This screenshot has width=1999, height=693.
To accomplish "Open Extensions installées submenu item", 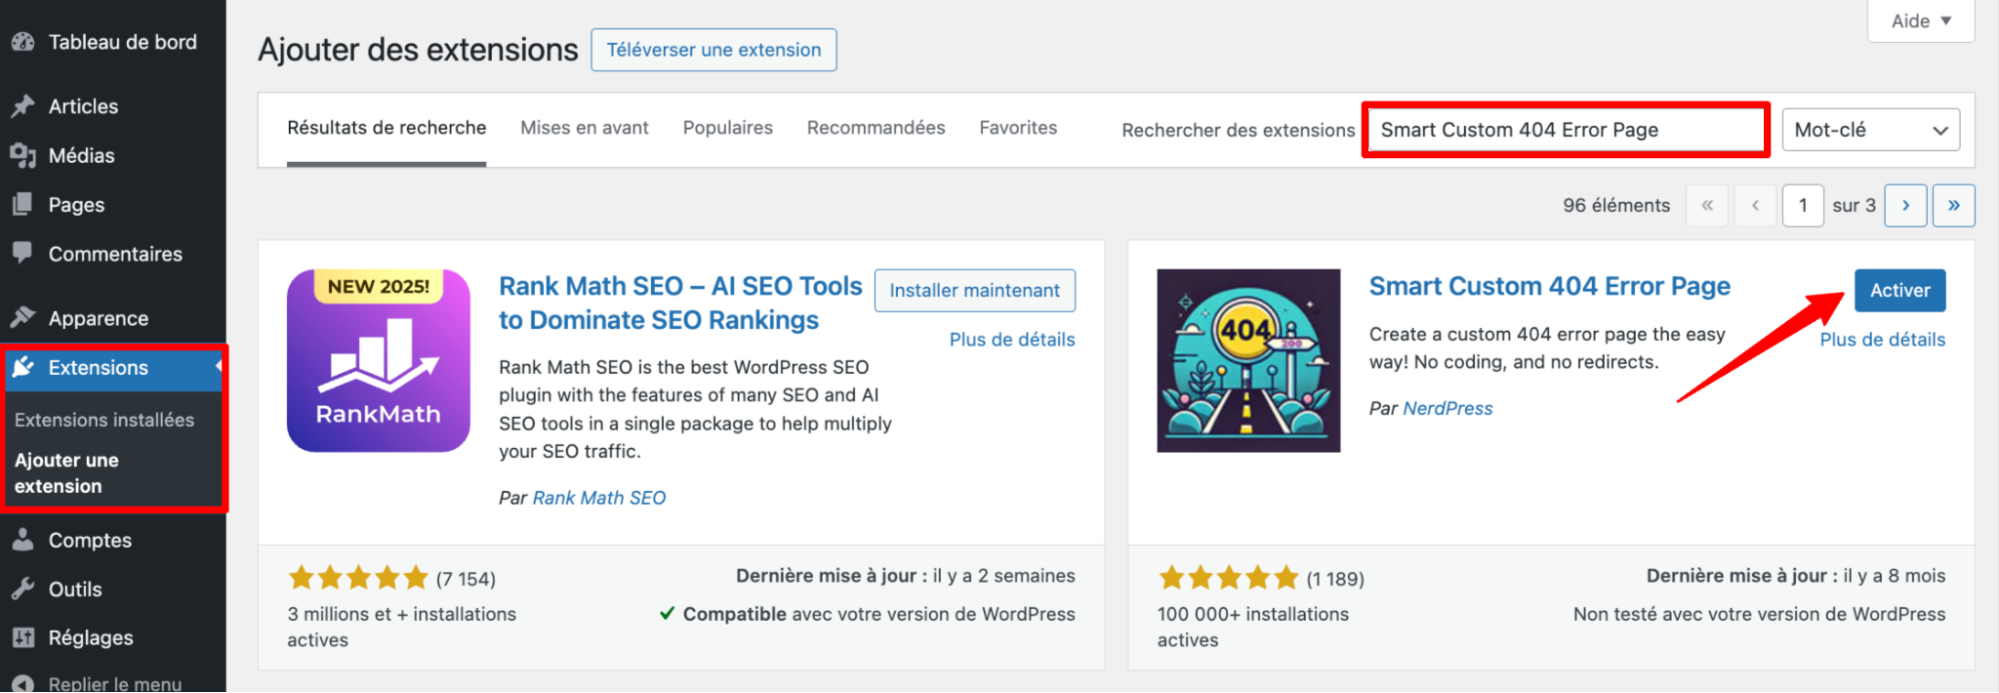I will coord(104,420).
